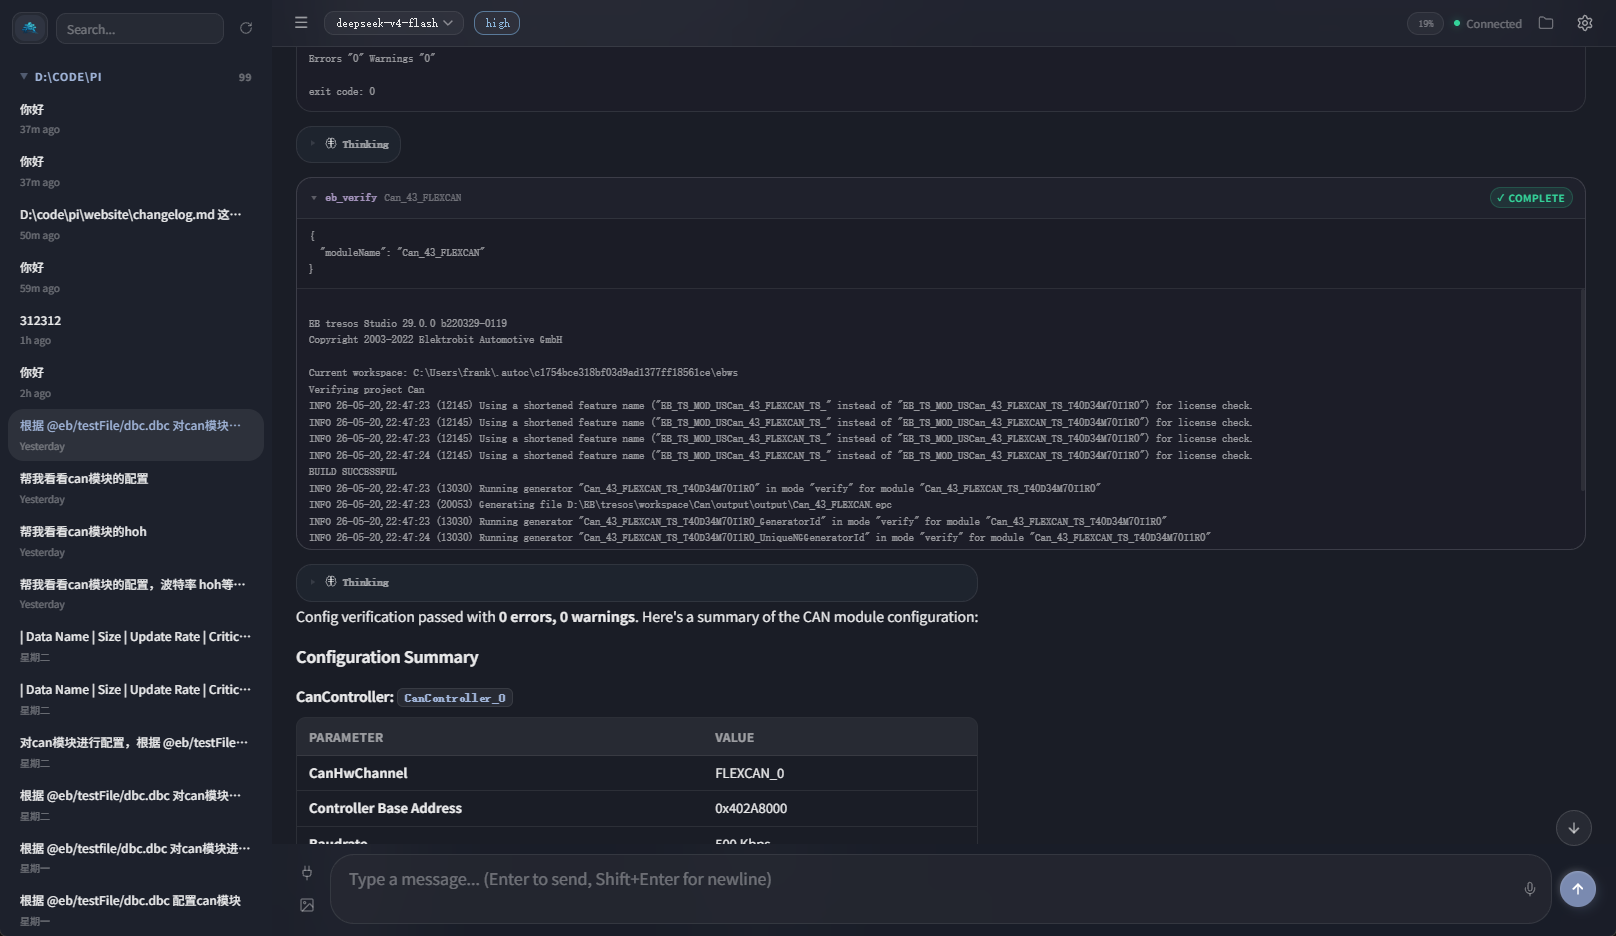Open the last session 配置can模块

point(136,910)
